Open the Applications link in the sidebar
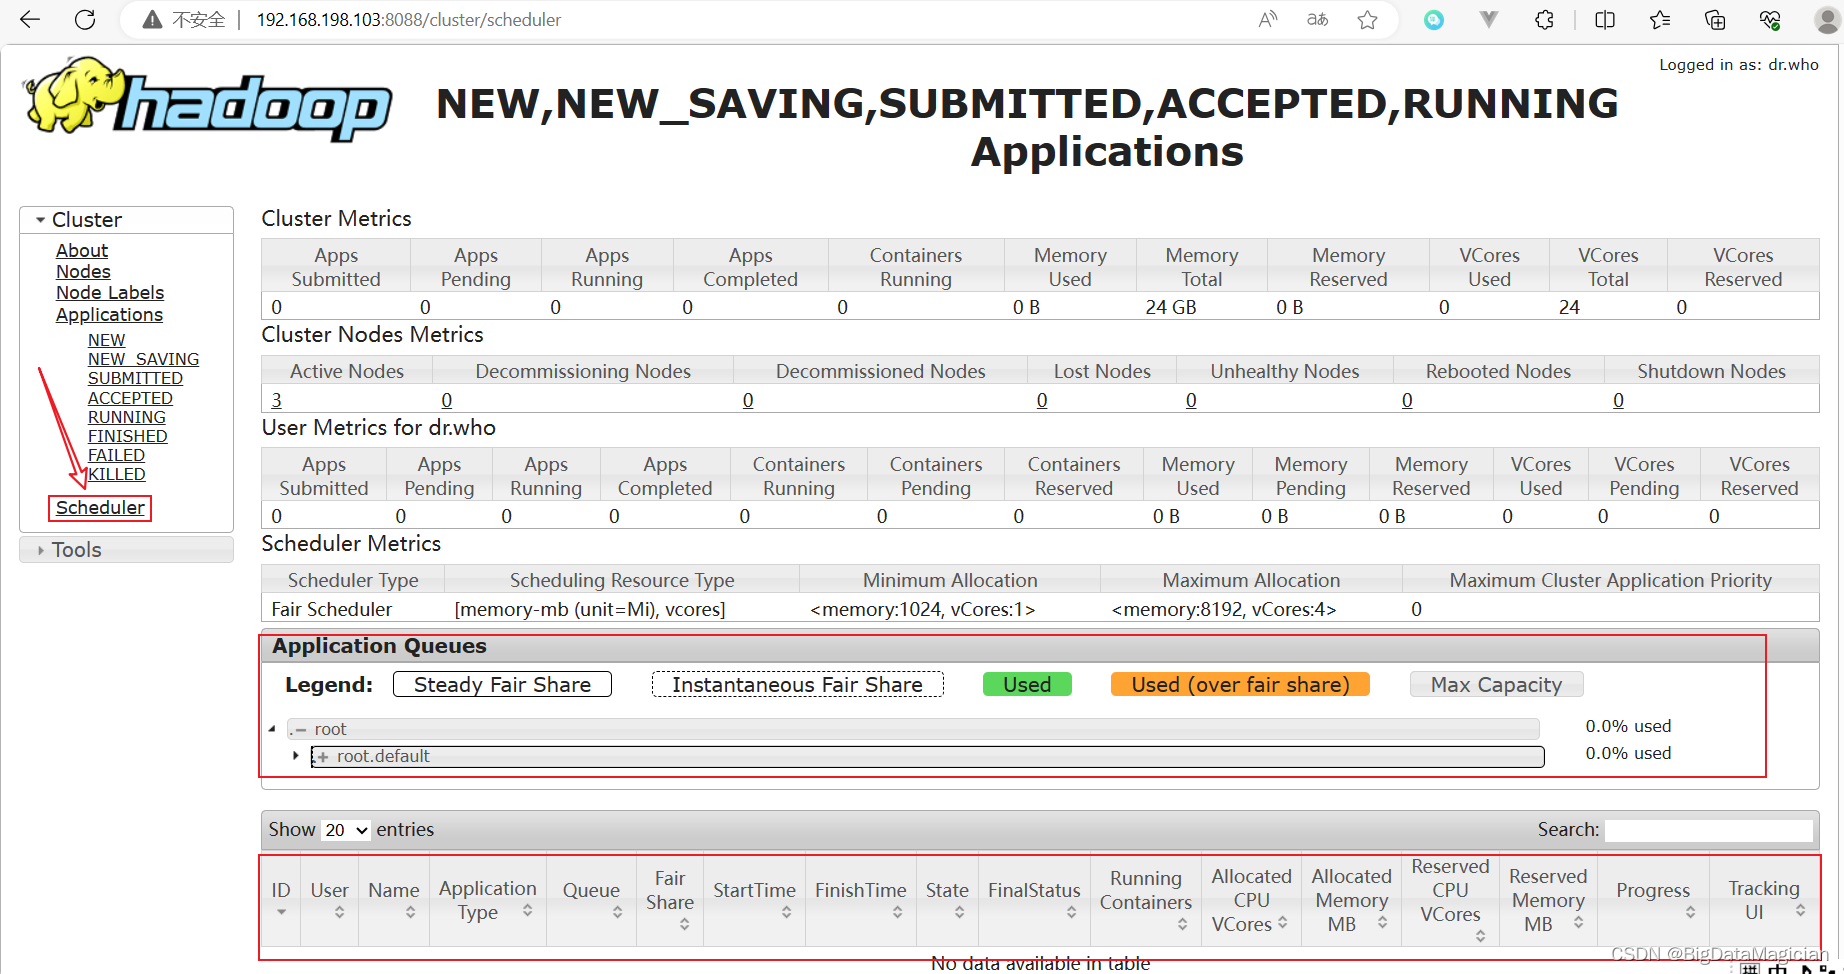 click(109, 315)
